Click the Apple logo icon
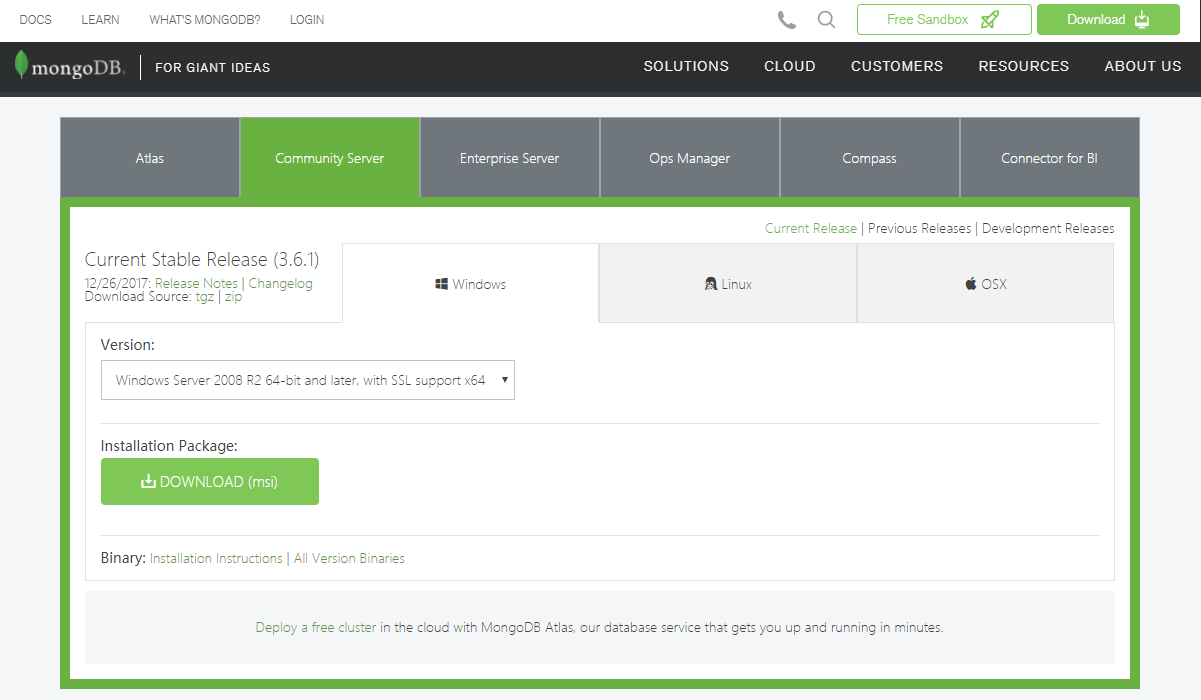This screenshot has height=700, width=1201. point(970,284)
